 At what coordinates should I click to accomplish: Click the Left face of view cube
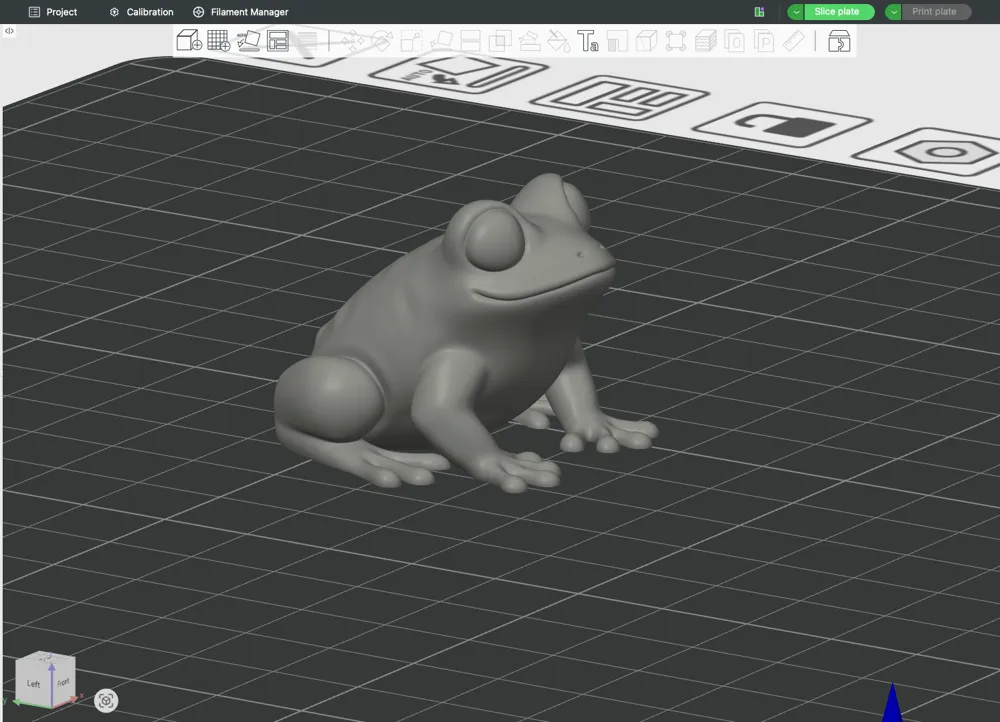[33, 683]
